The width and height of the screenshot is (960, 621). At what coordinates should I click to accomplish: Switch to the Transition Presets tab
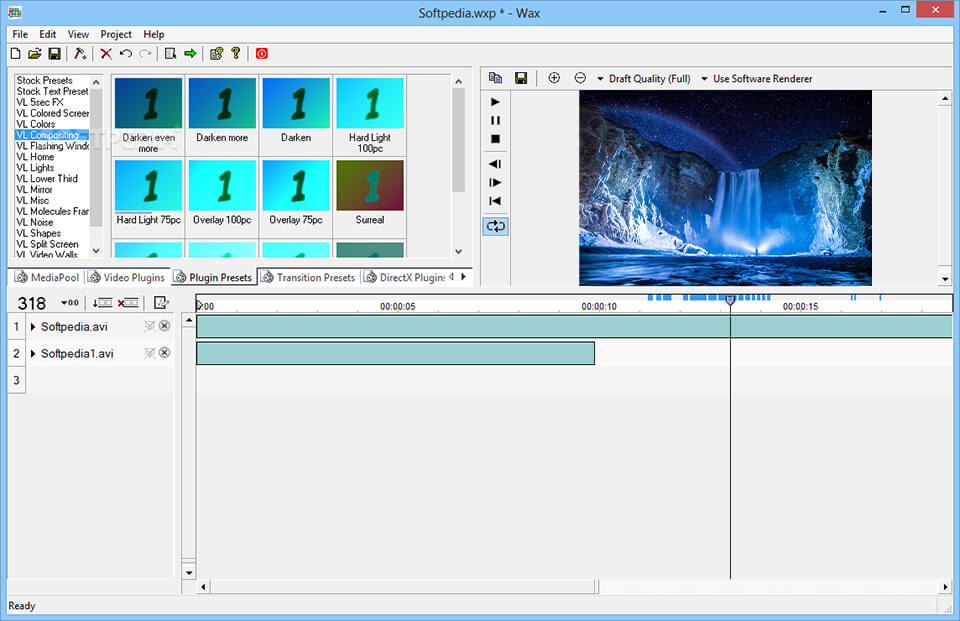[x=308, y=277]
